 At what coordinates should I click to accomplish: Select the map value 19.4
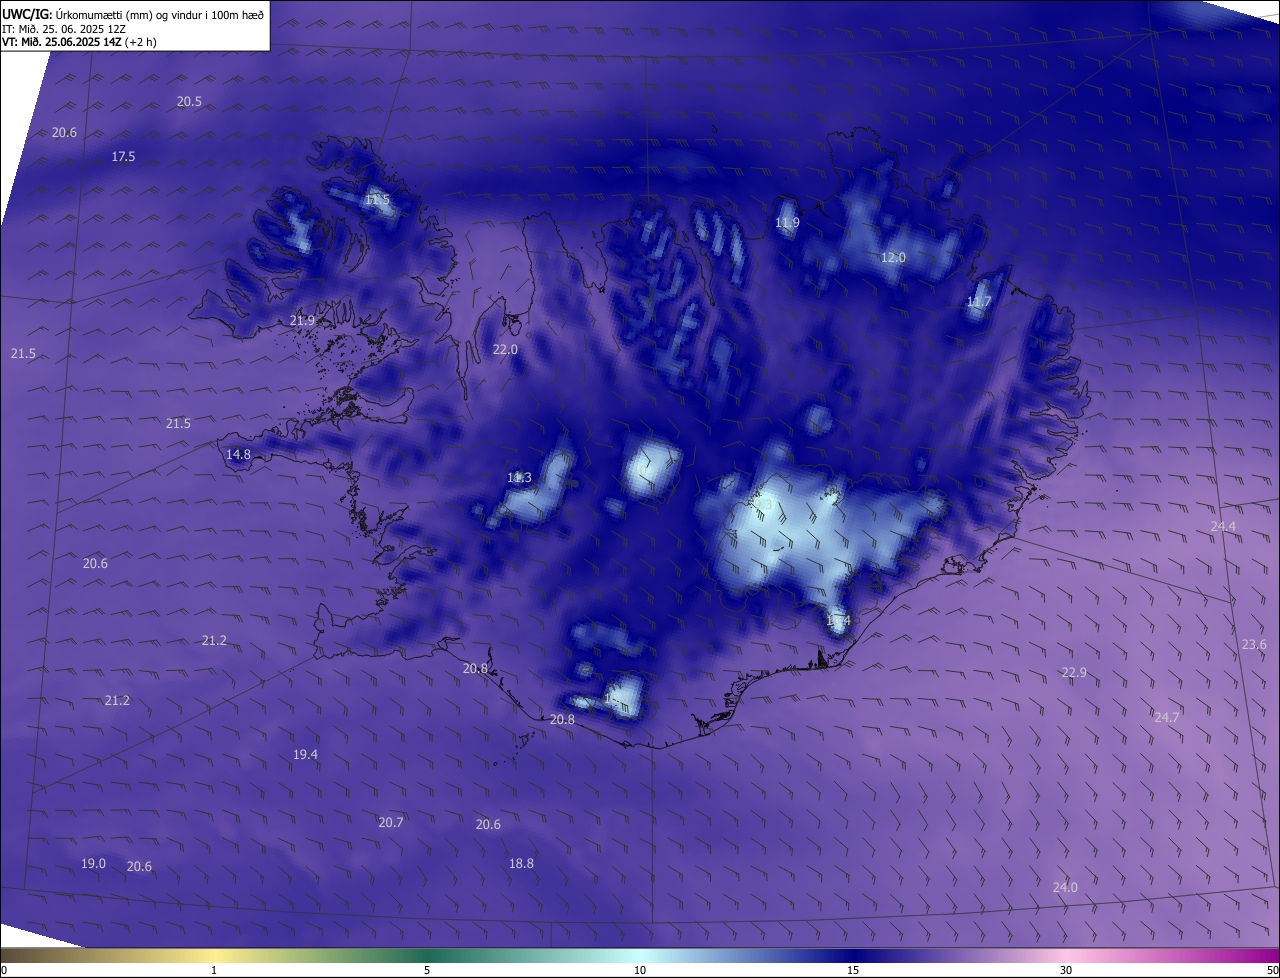tap(305, 755)
